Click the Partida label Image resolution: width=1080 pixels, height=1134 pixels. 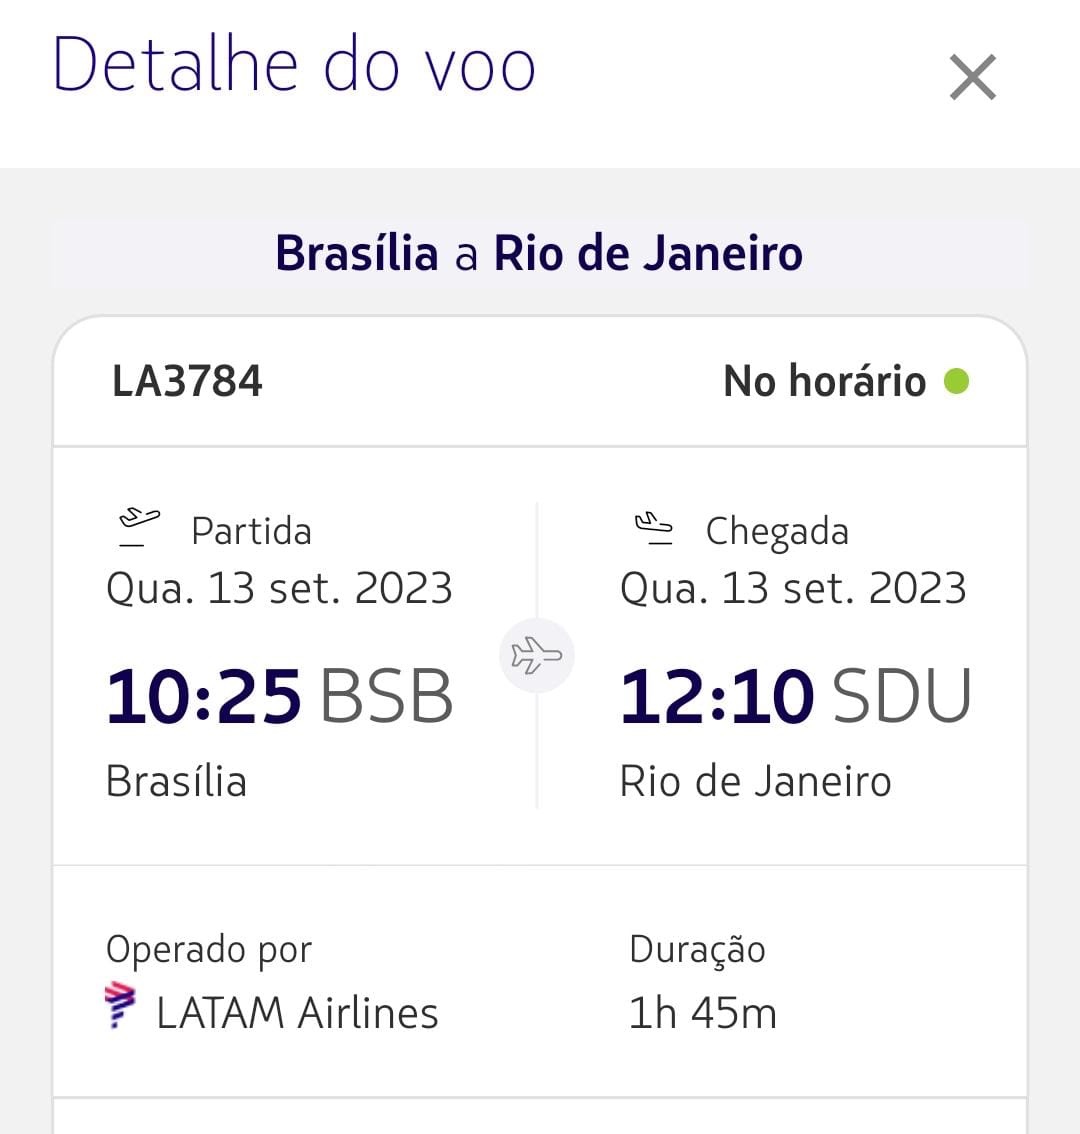[251, 531]
